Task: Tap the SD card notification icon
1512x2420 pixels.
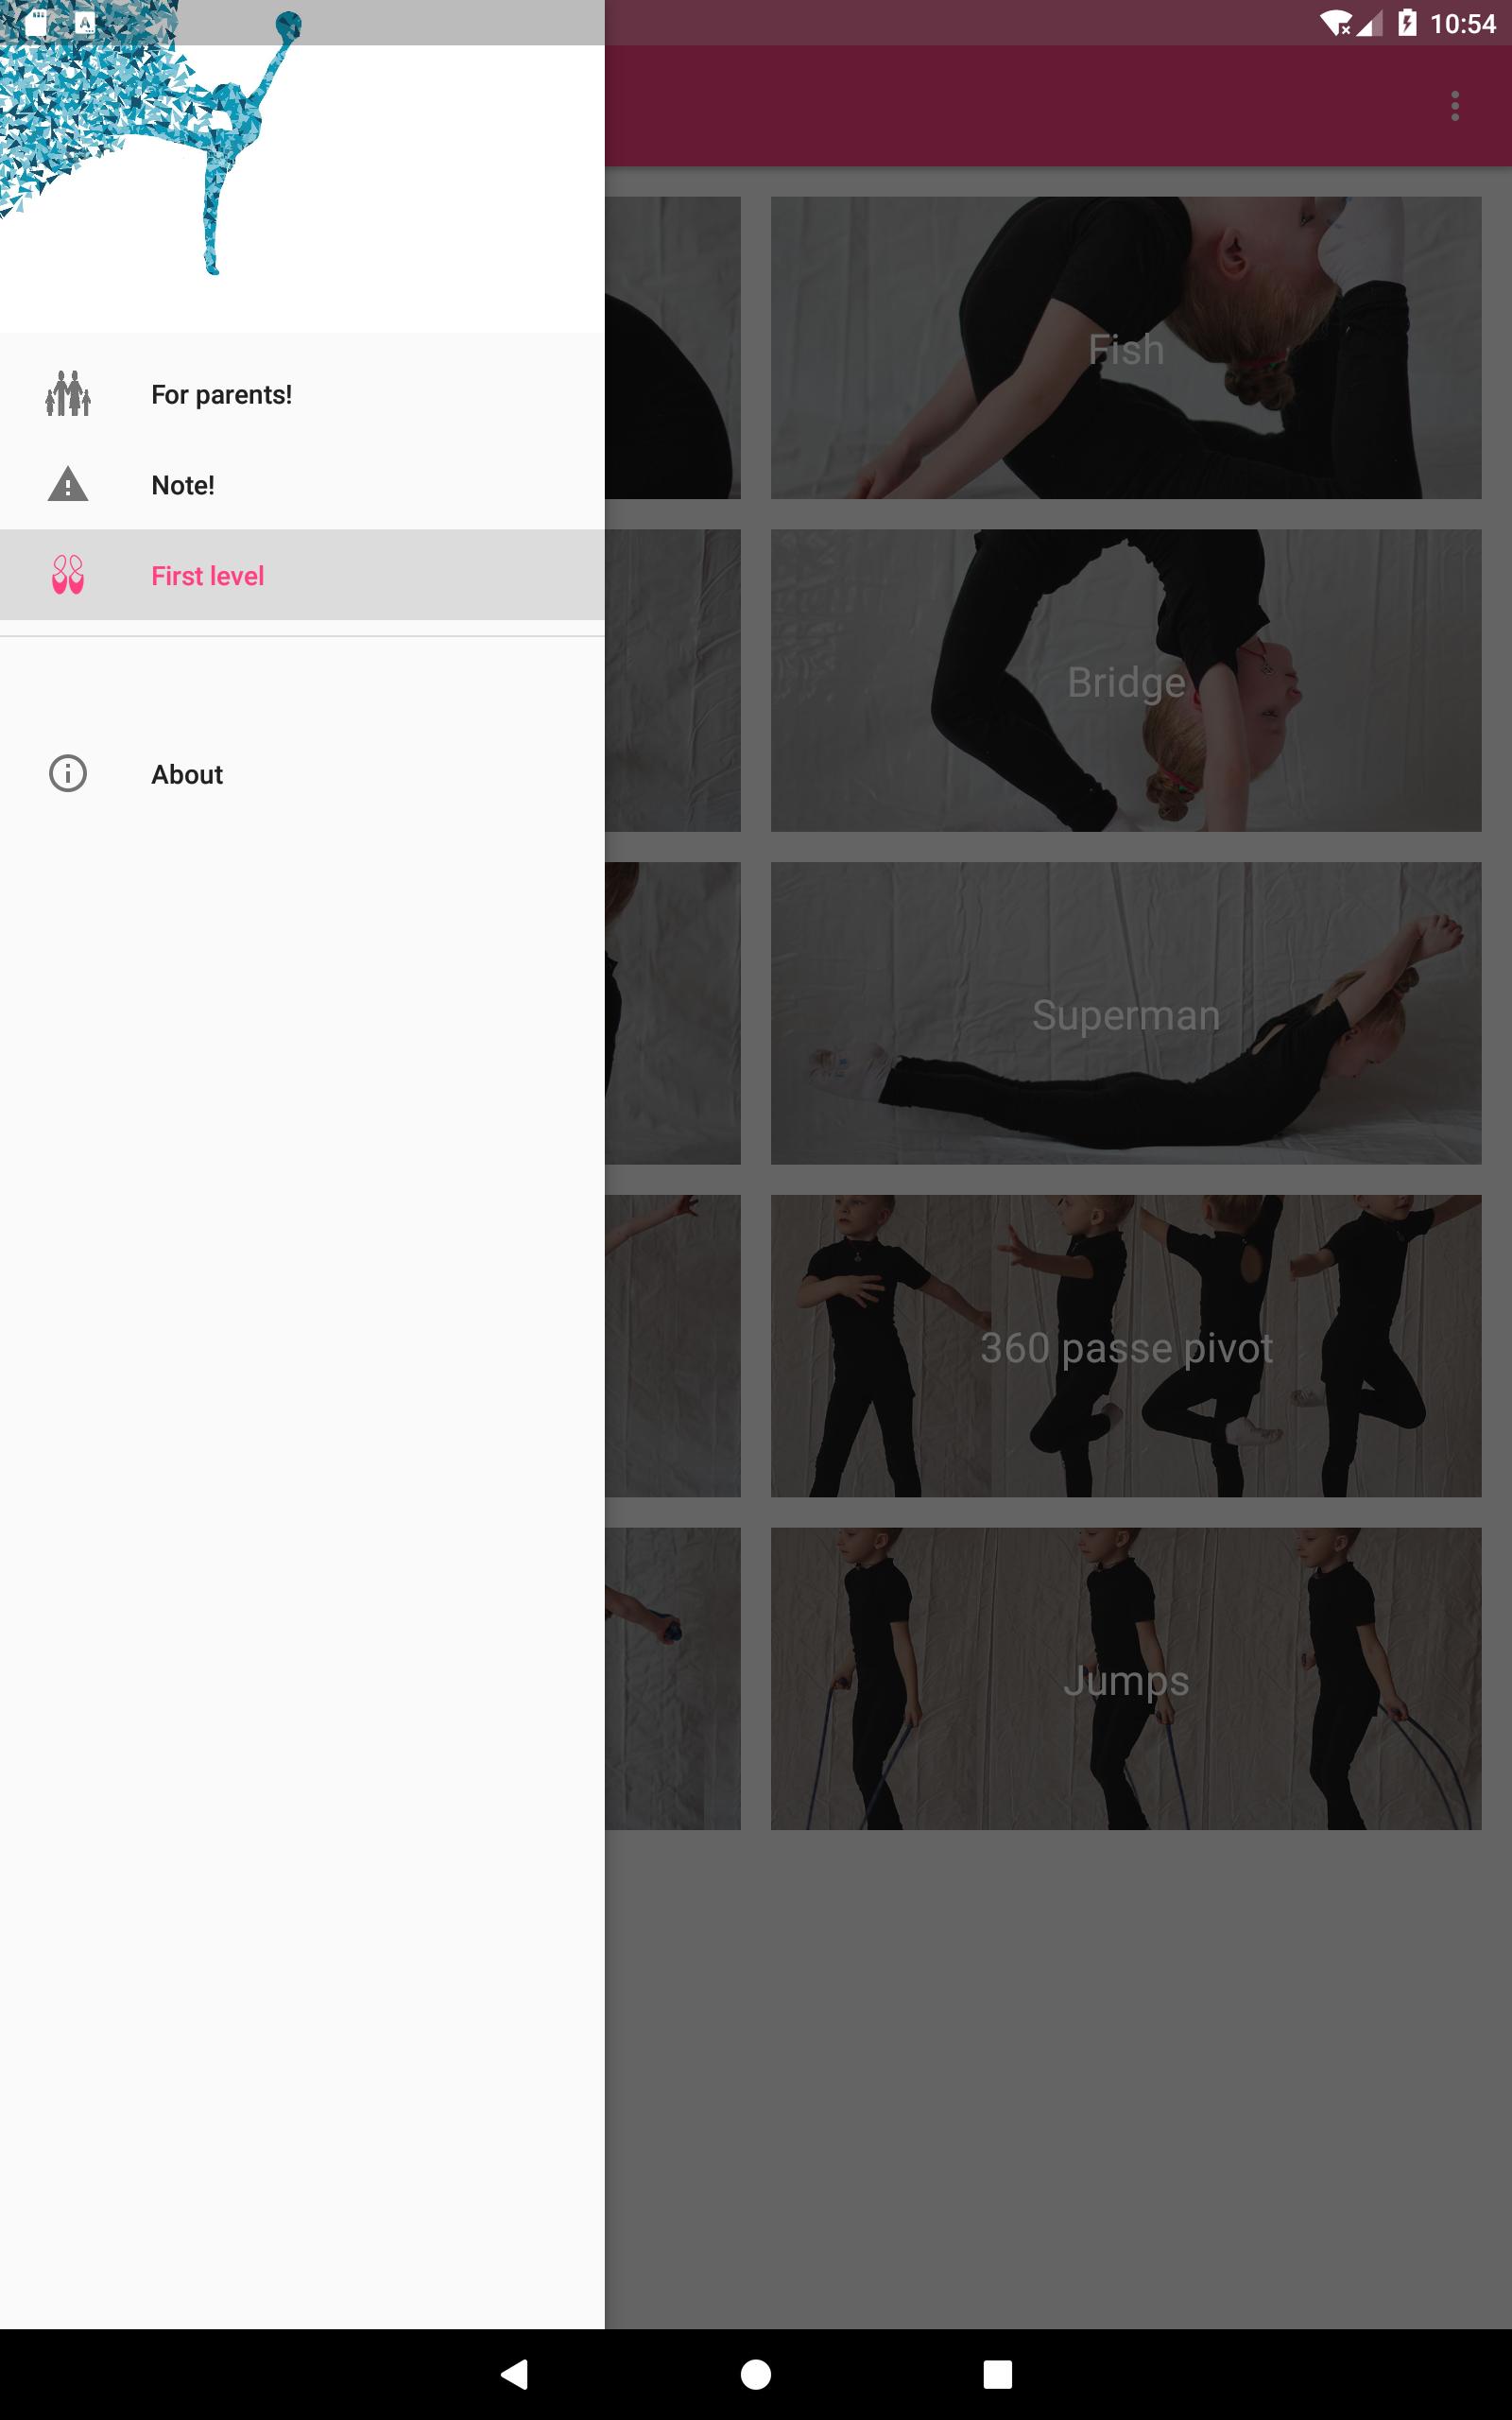Action: coord(37,23)
